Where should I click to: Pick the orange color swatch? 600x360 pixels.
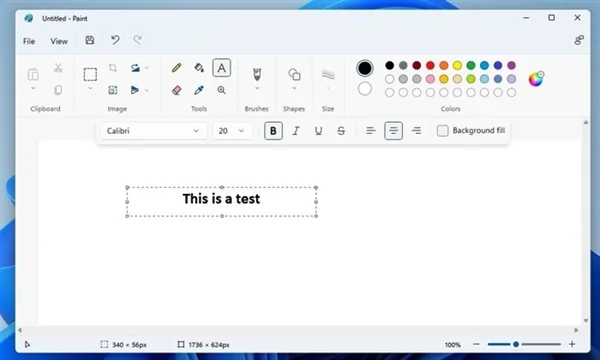pos(444,65)
